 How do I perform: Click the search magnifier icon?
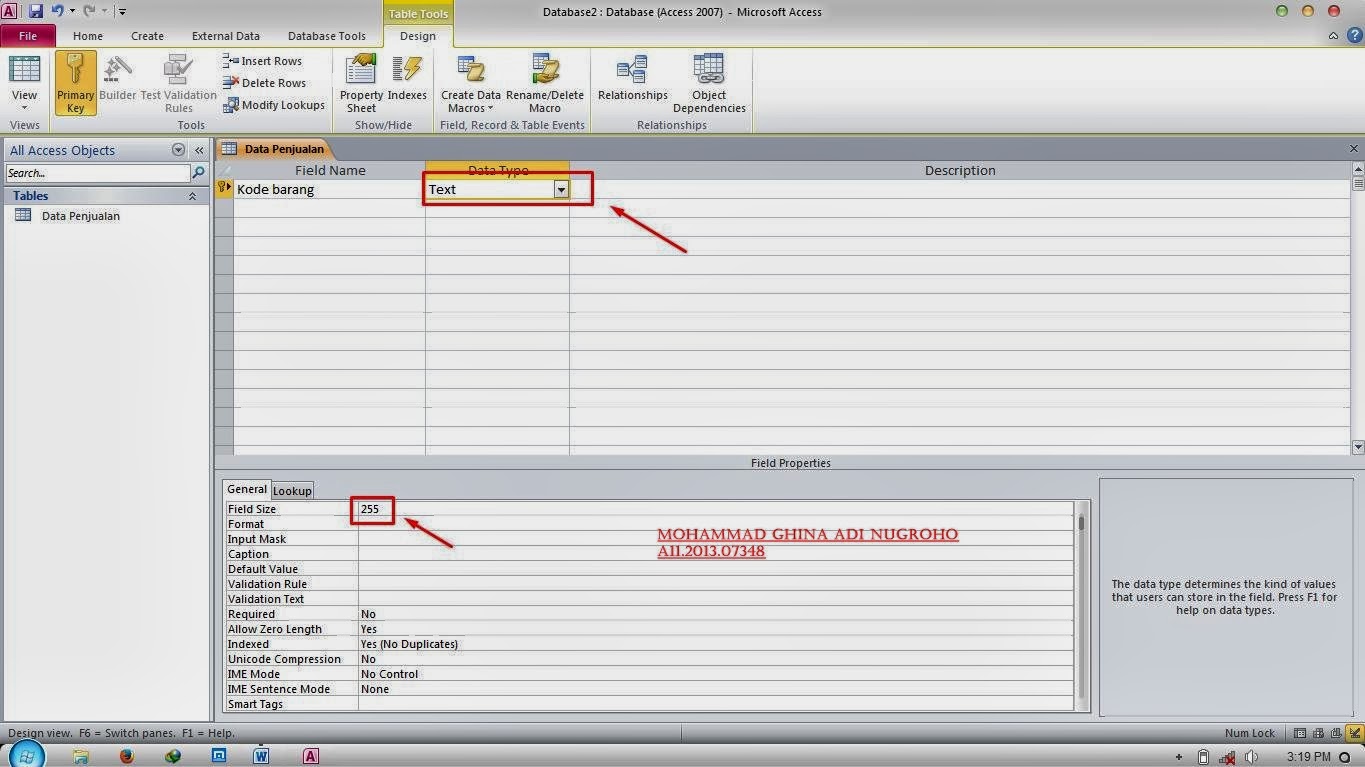click(198, 173)
